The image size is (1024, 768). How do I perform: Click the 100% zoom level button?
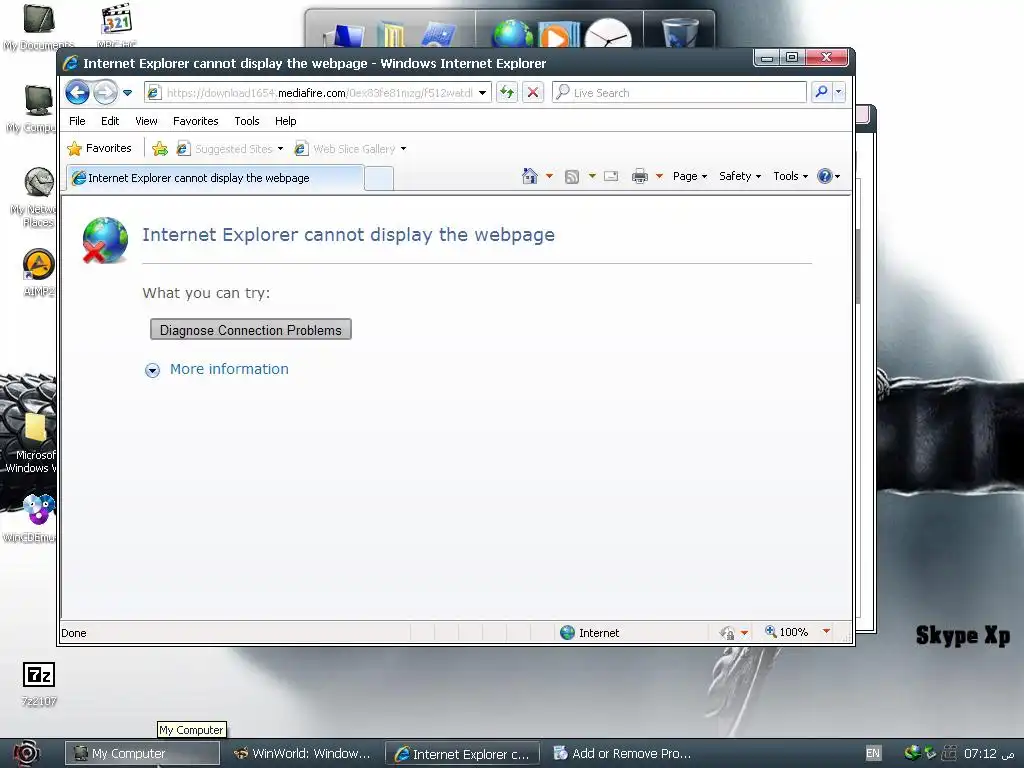(x=786, y=632)
